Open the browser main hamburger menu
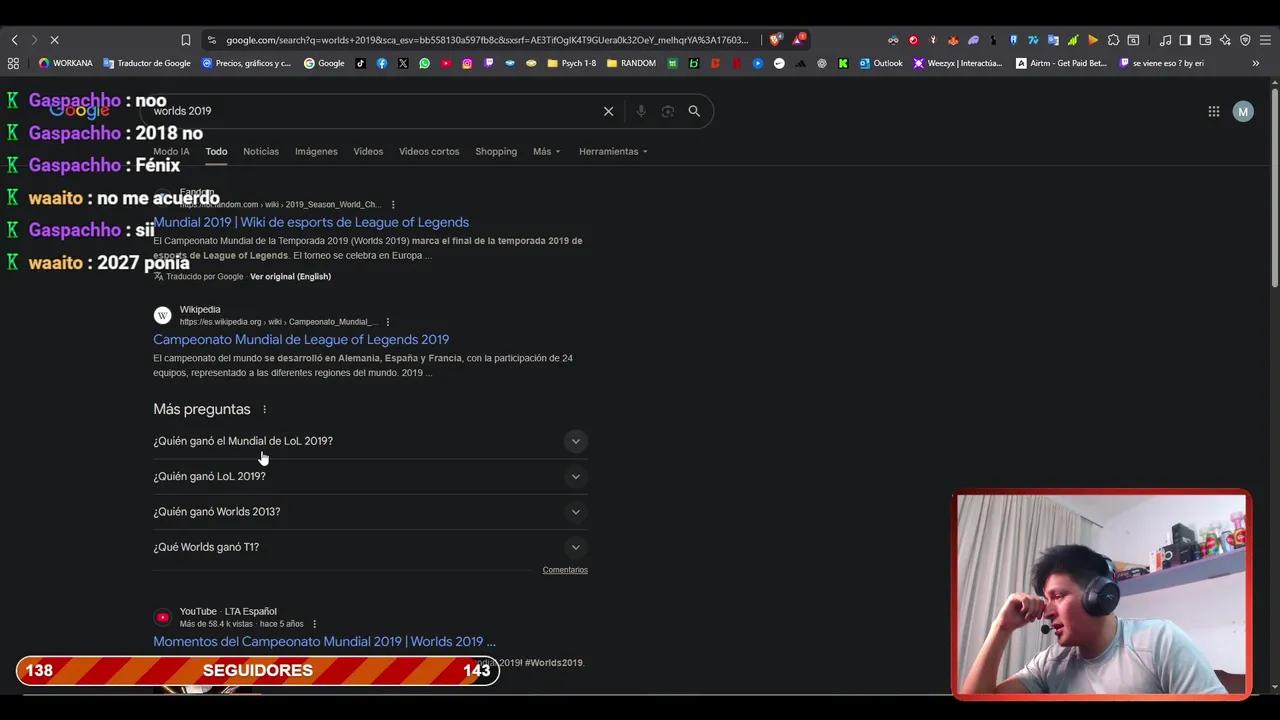Screen dimensions: 1280x720 (x=1265, y=40)
